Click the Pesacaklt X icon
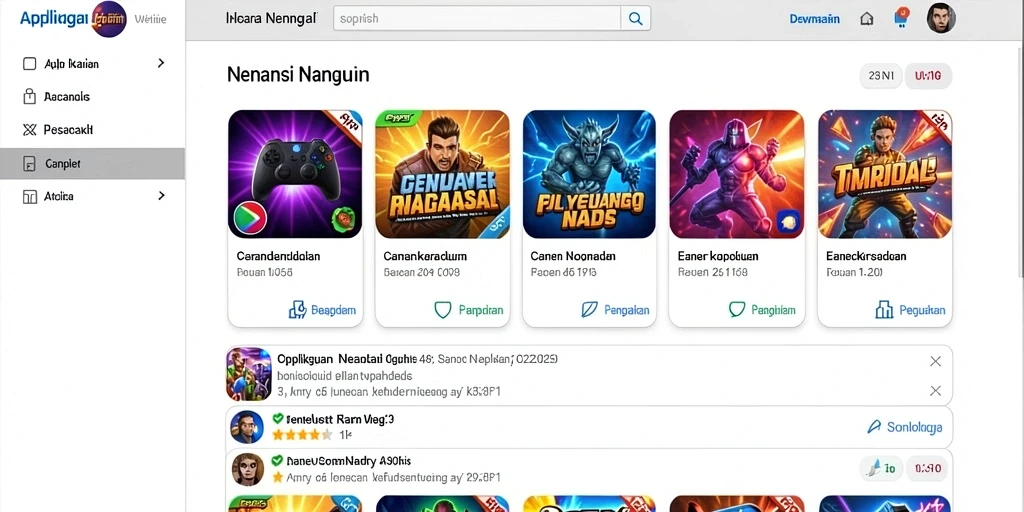1024x512 pixels. [x=29, y=129]
